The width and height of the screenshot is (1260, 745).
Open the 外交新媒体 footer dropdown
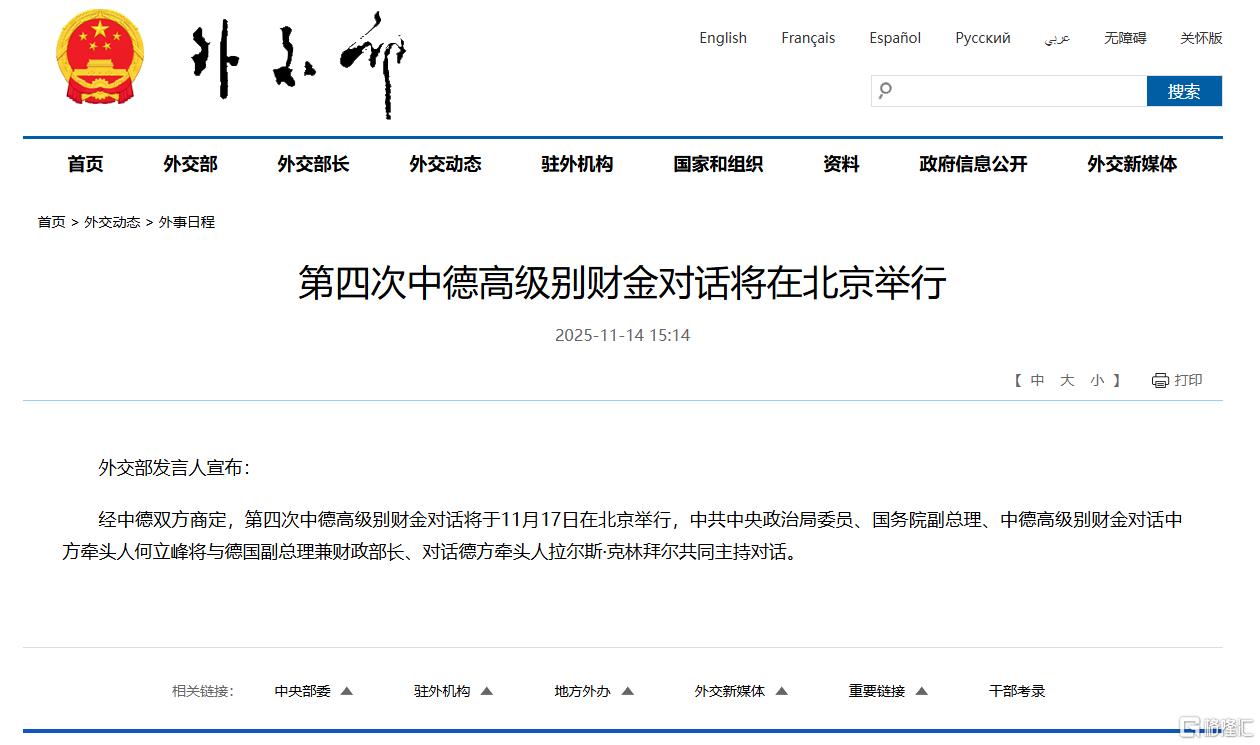(741, 691)
